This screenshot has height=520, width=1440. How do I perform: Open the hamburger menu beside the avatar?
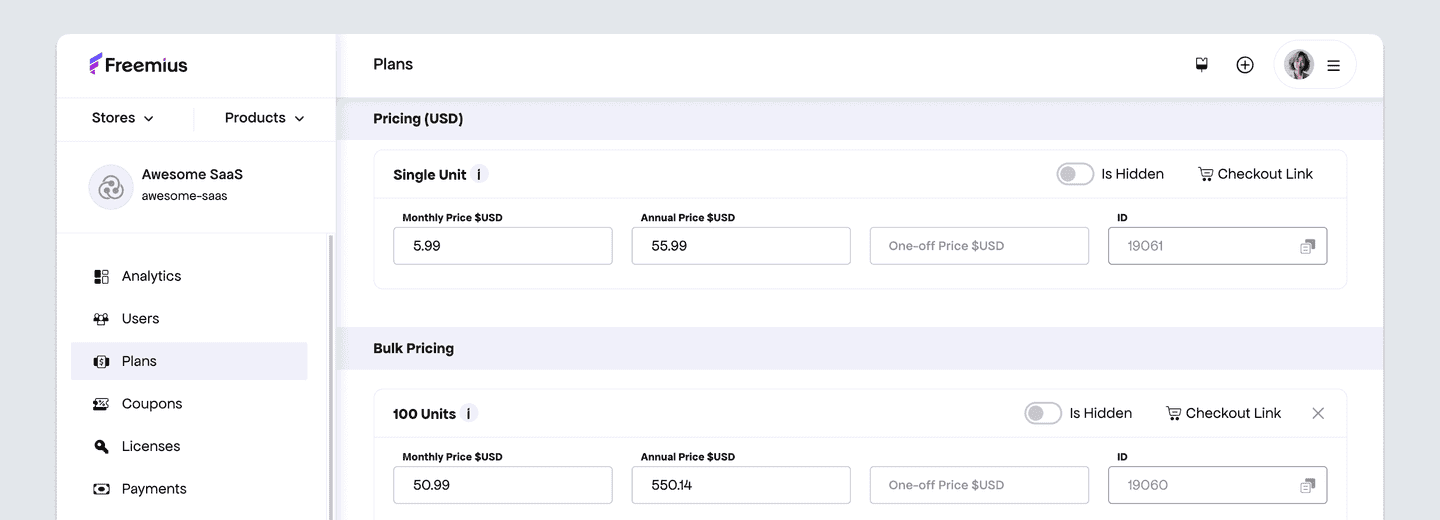[x=1333, y=66]
